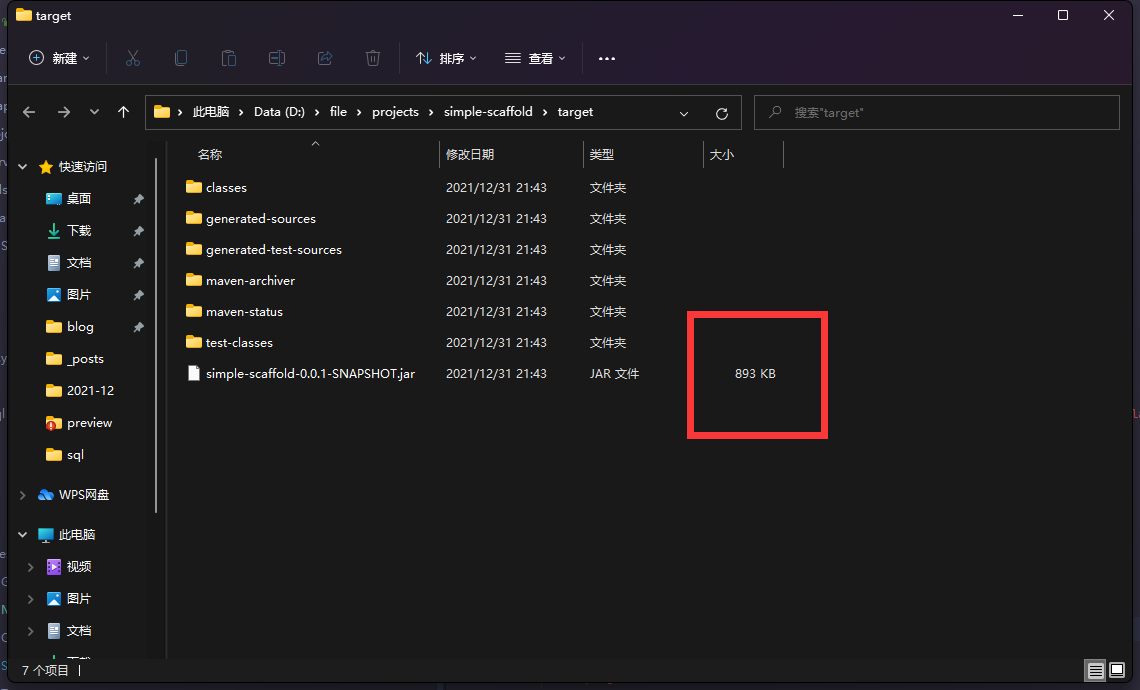1140x690 pixels.
Task: Open the 排序 sort dropdown
Action: pyautogui.click(x=446, y=58)
